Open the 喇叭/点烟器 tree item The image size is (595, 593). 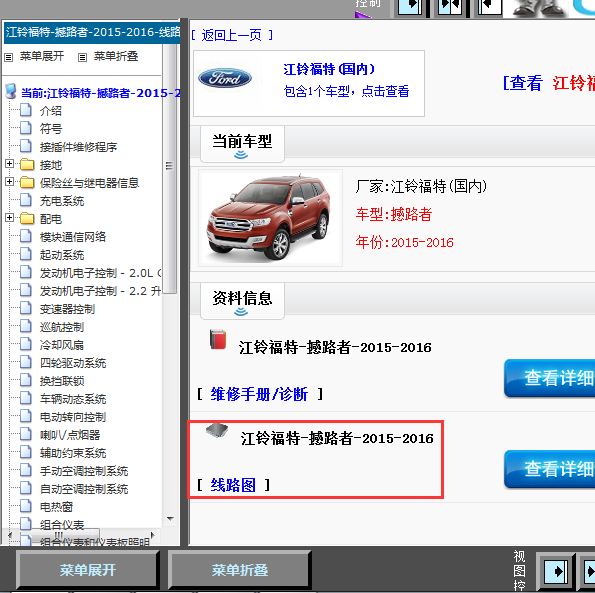(x=70, y=435)
